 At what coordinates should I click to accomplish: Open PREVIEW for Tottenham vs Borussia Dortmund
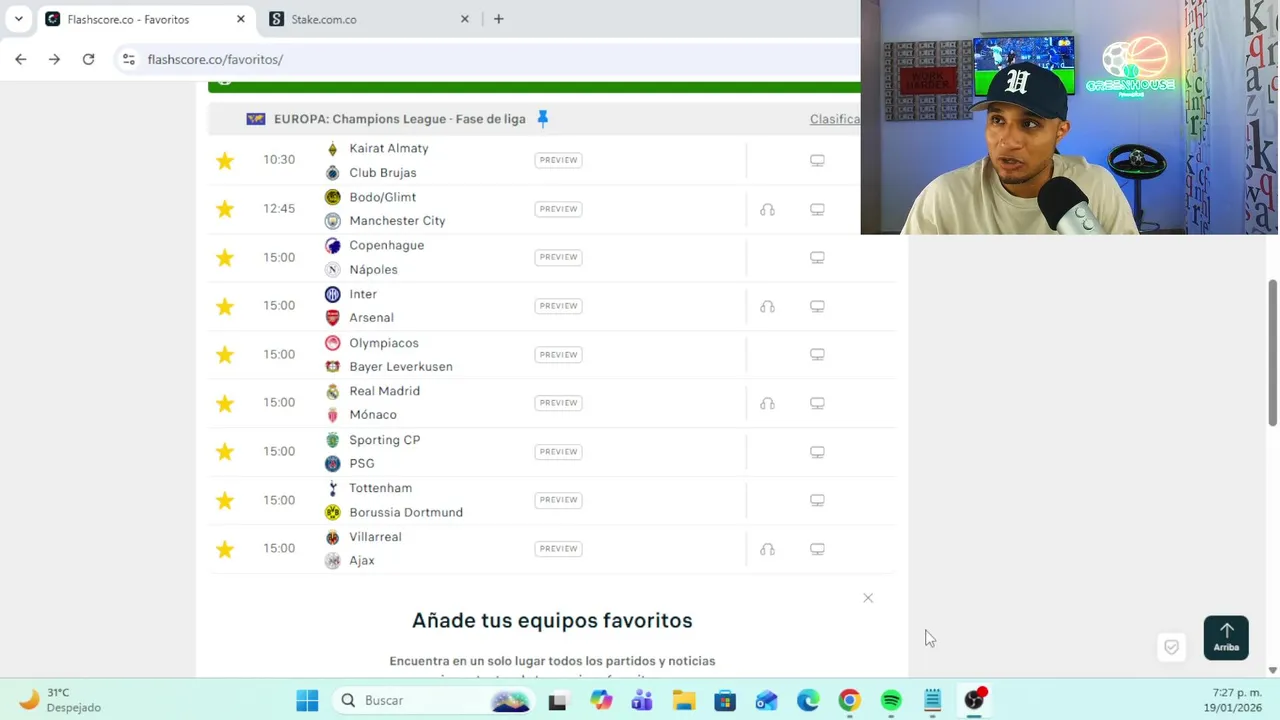point(558,500)
